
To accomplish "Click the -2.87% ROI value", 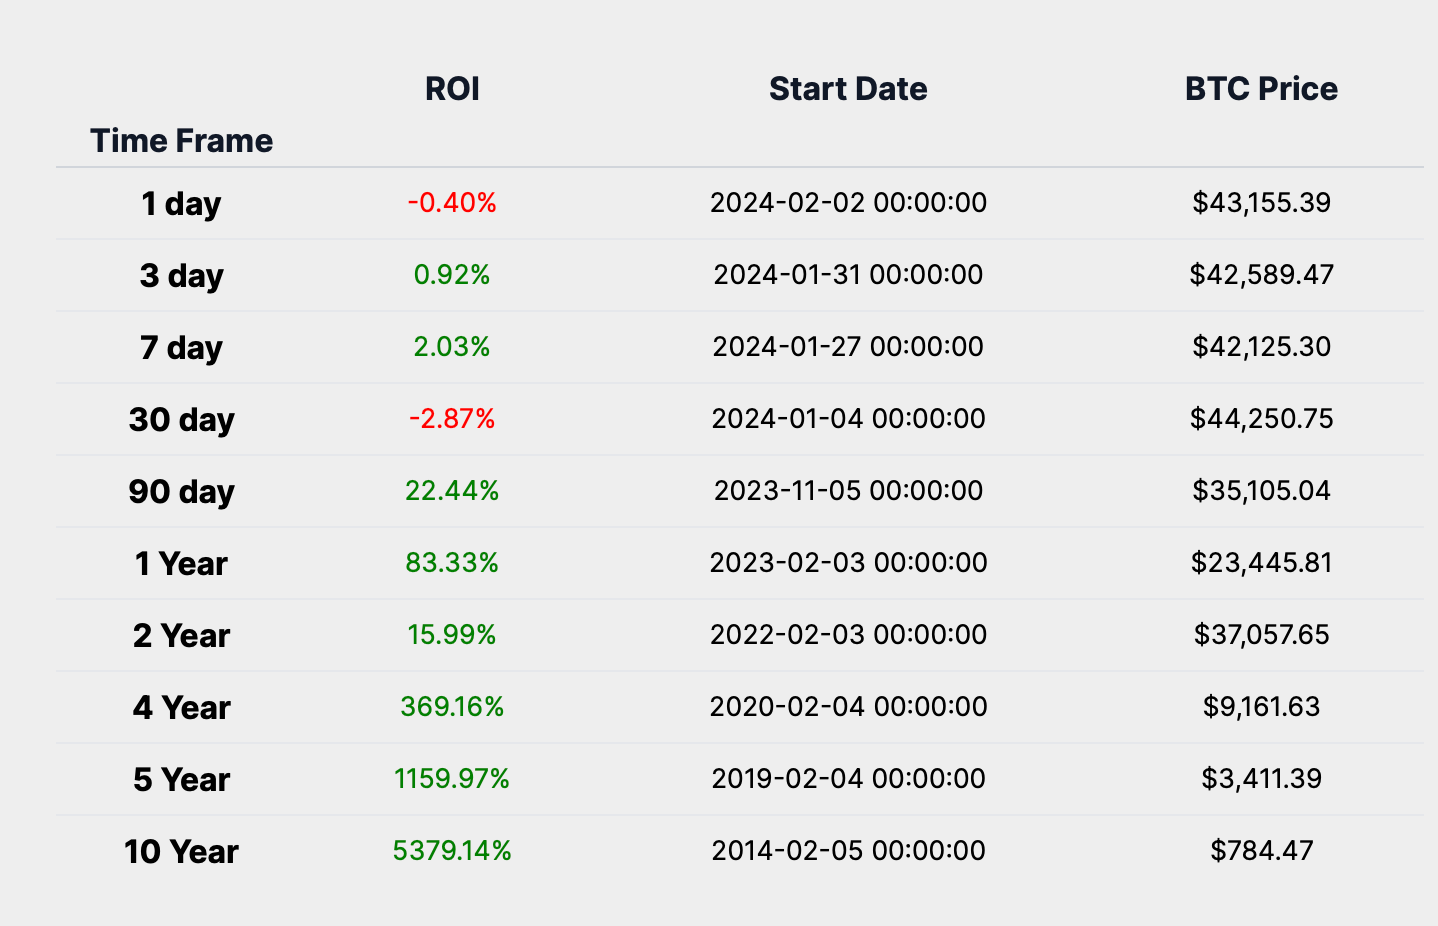I will click(452, 419).
